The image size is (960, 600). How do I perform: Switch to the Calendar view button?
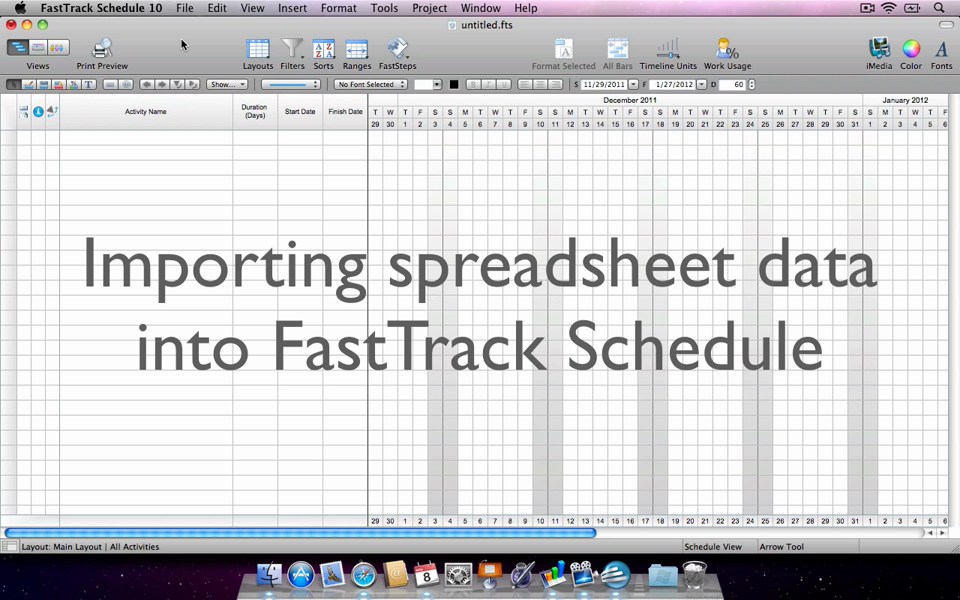[38, 47]
